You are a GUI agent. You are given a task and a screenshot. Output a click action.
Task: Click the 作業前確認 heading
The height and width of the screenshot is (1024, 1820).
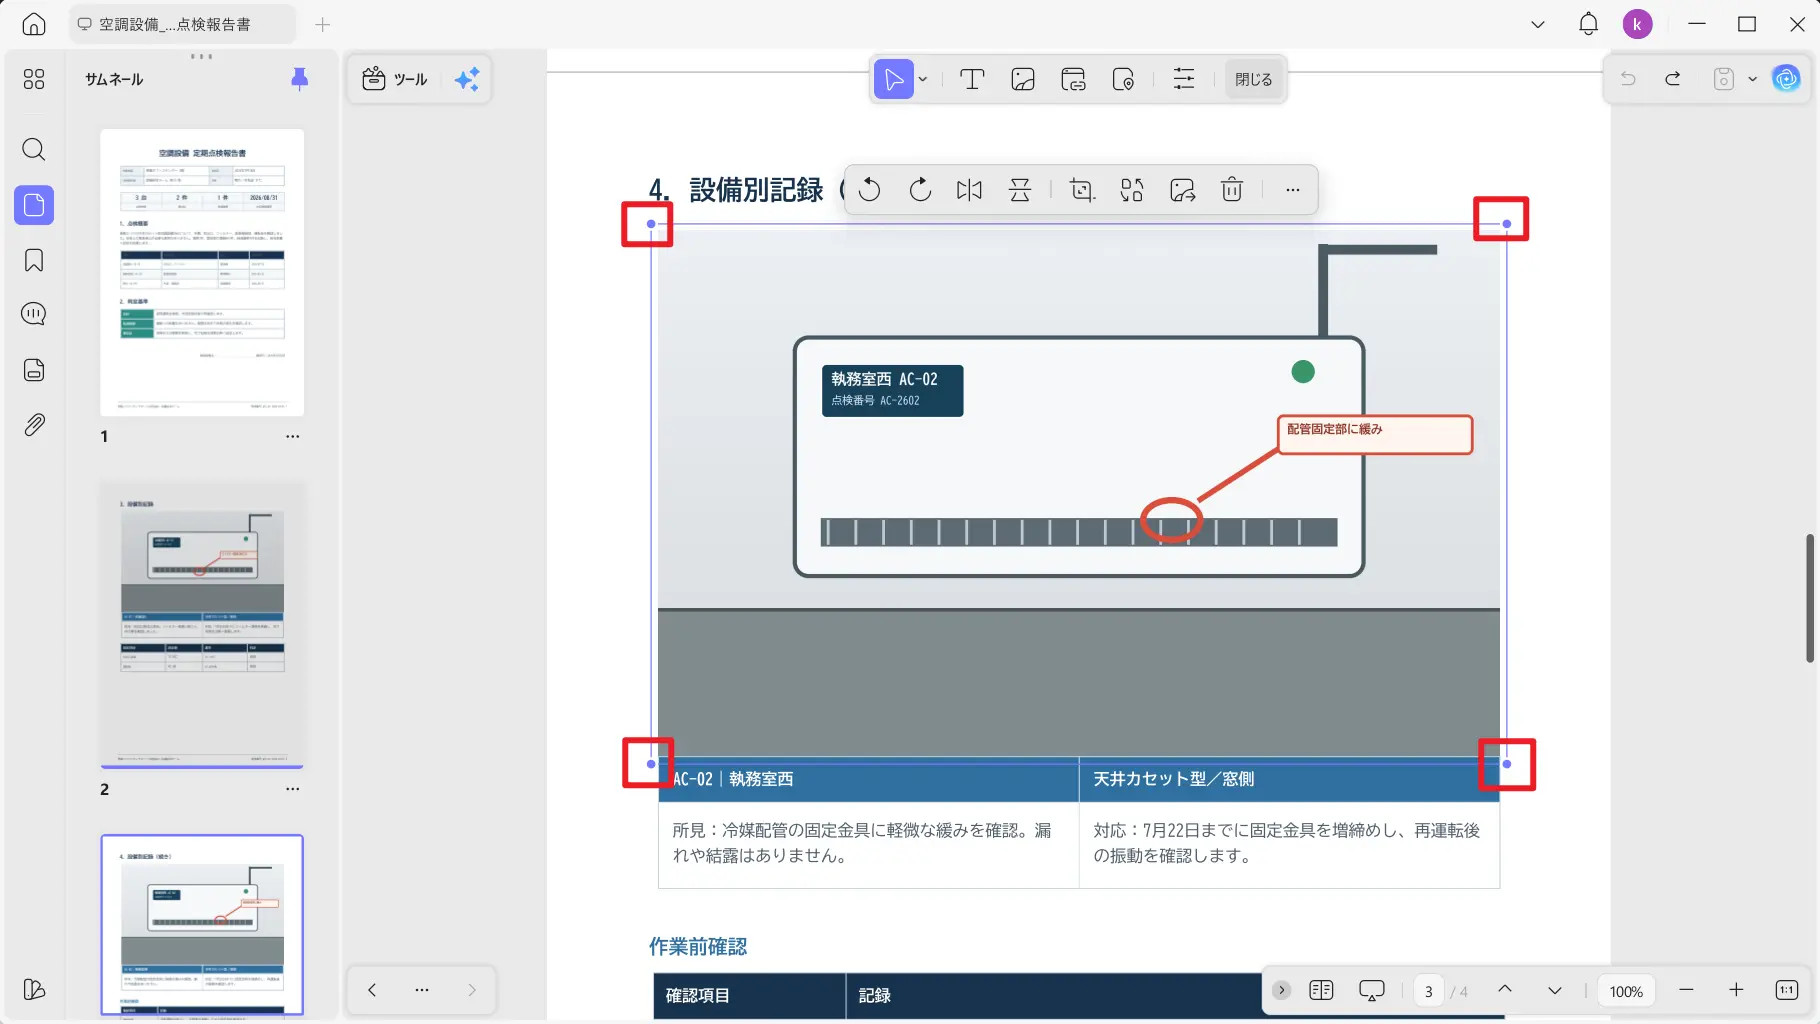(x=698, y=946)
